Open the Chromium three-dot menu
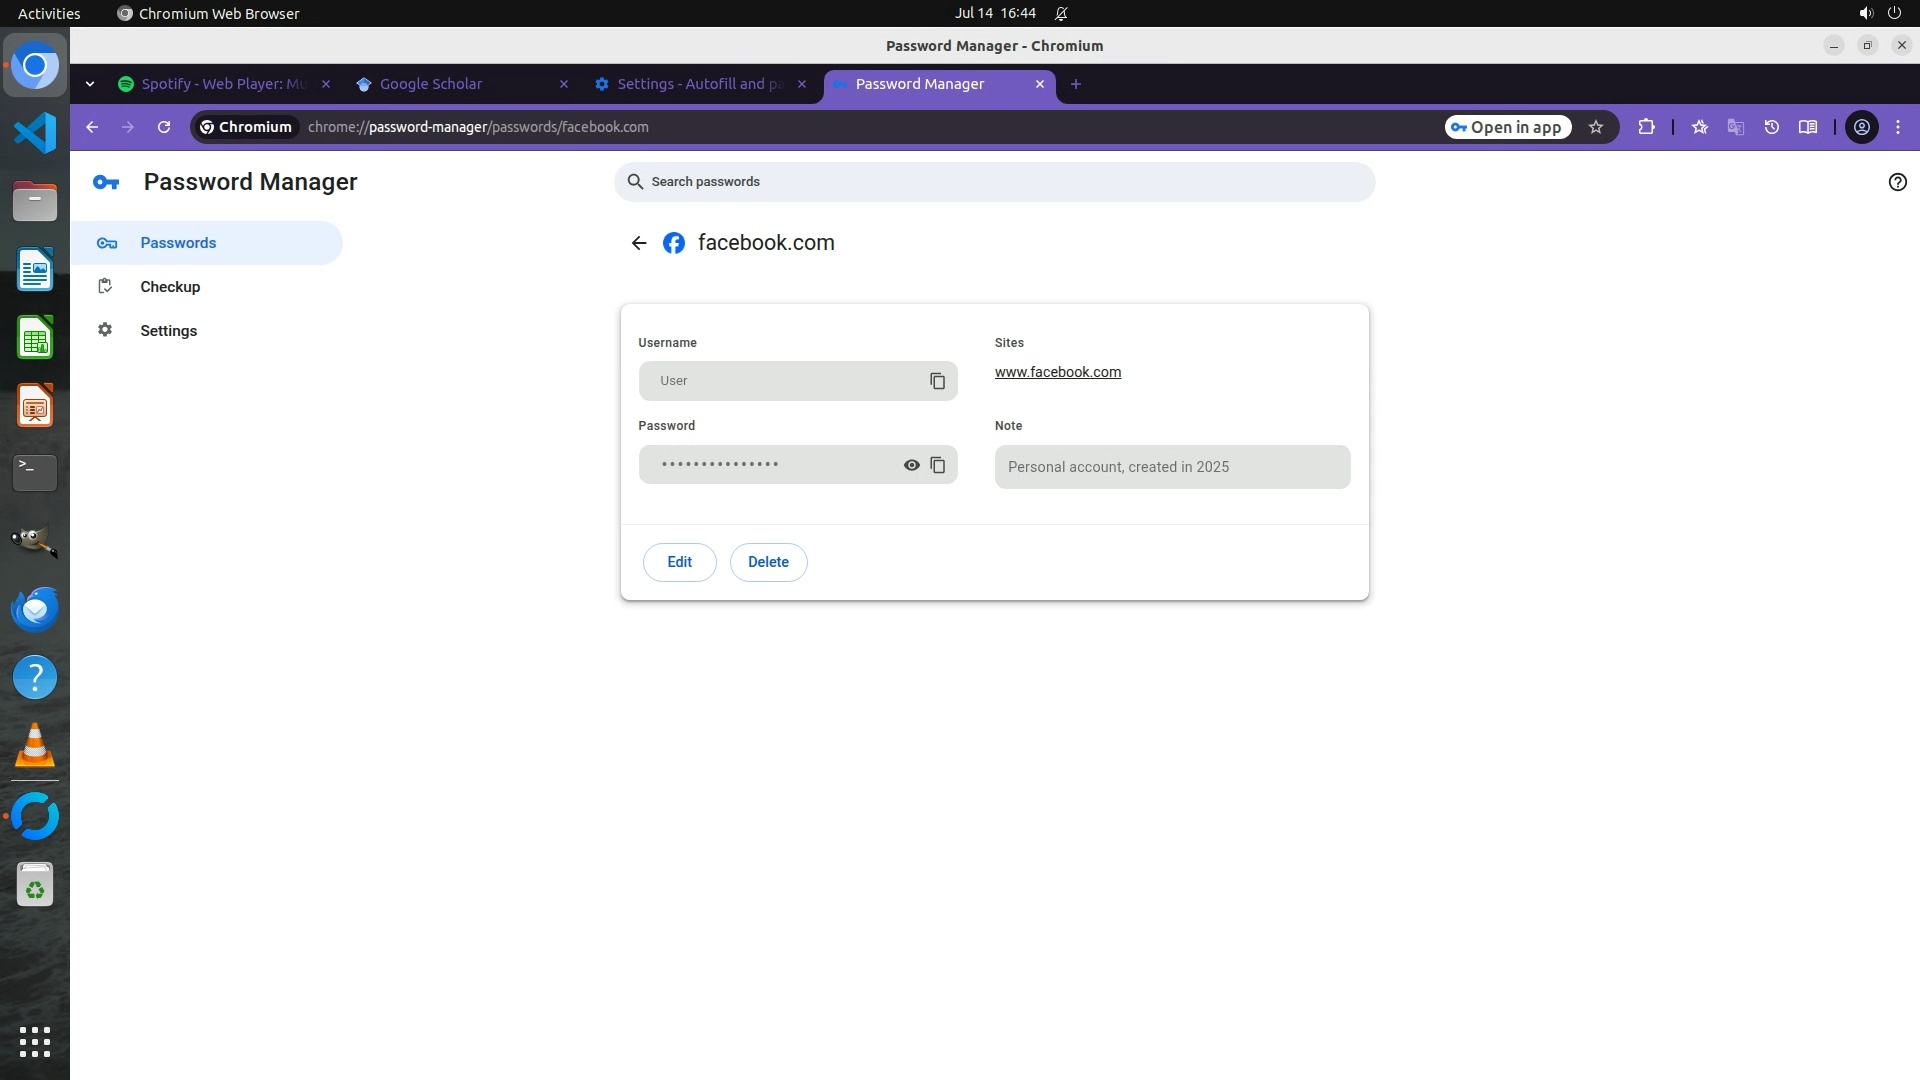The height and width of the screenshot is (1080, 1920). (1898, 127)
